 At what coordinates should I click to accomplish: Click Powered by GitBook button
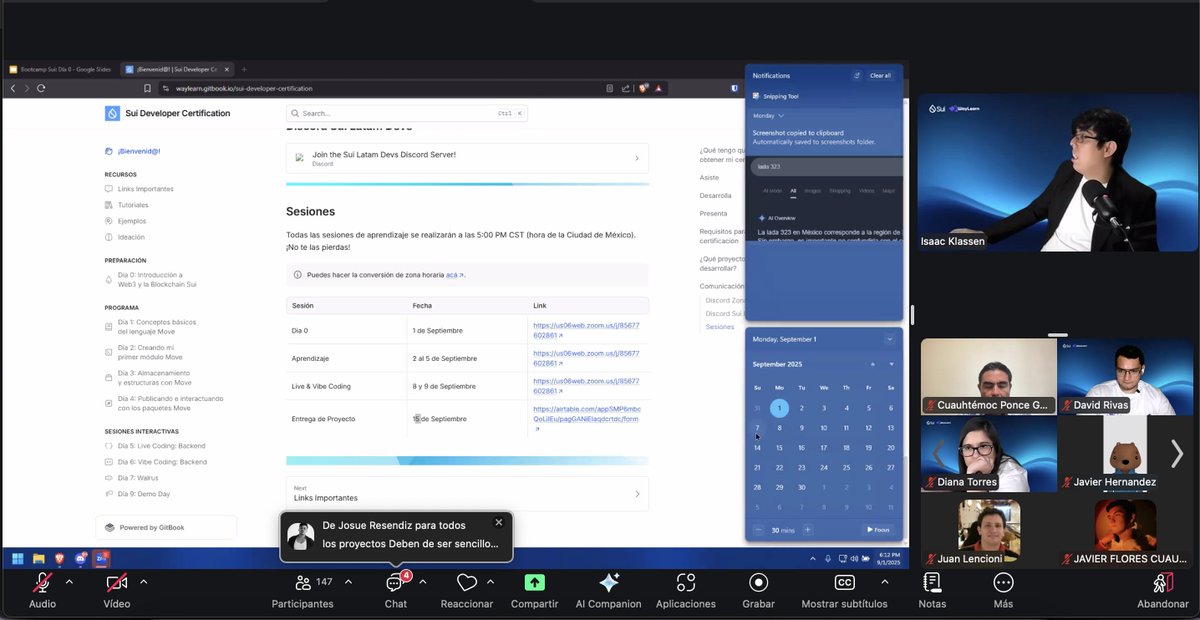pos(166,527)
